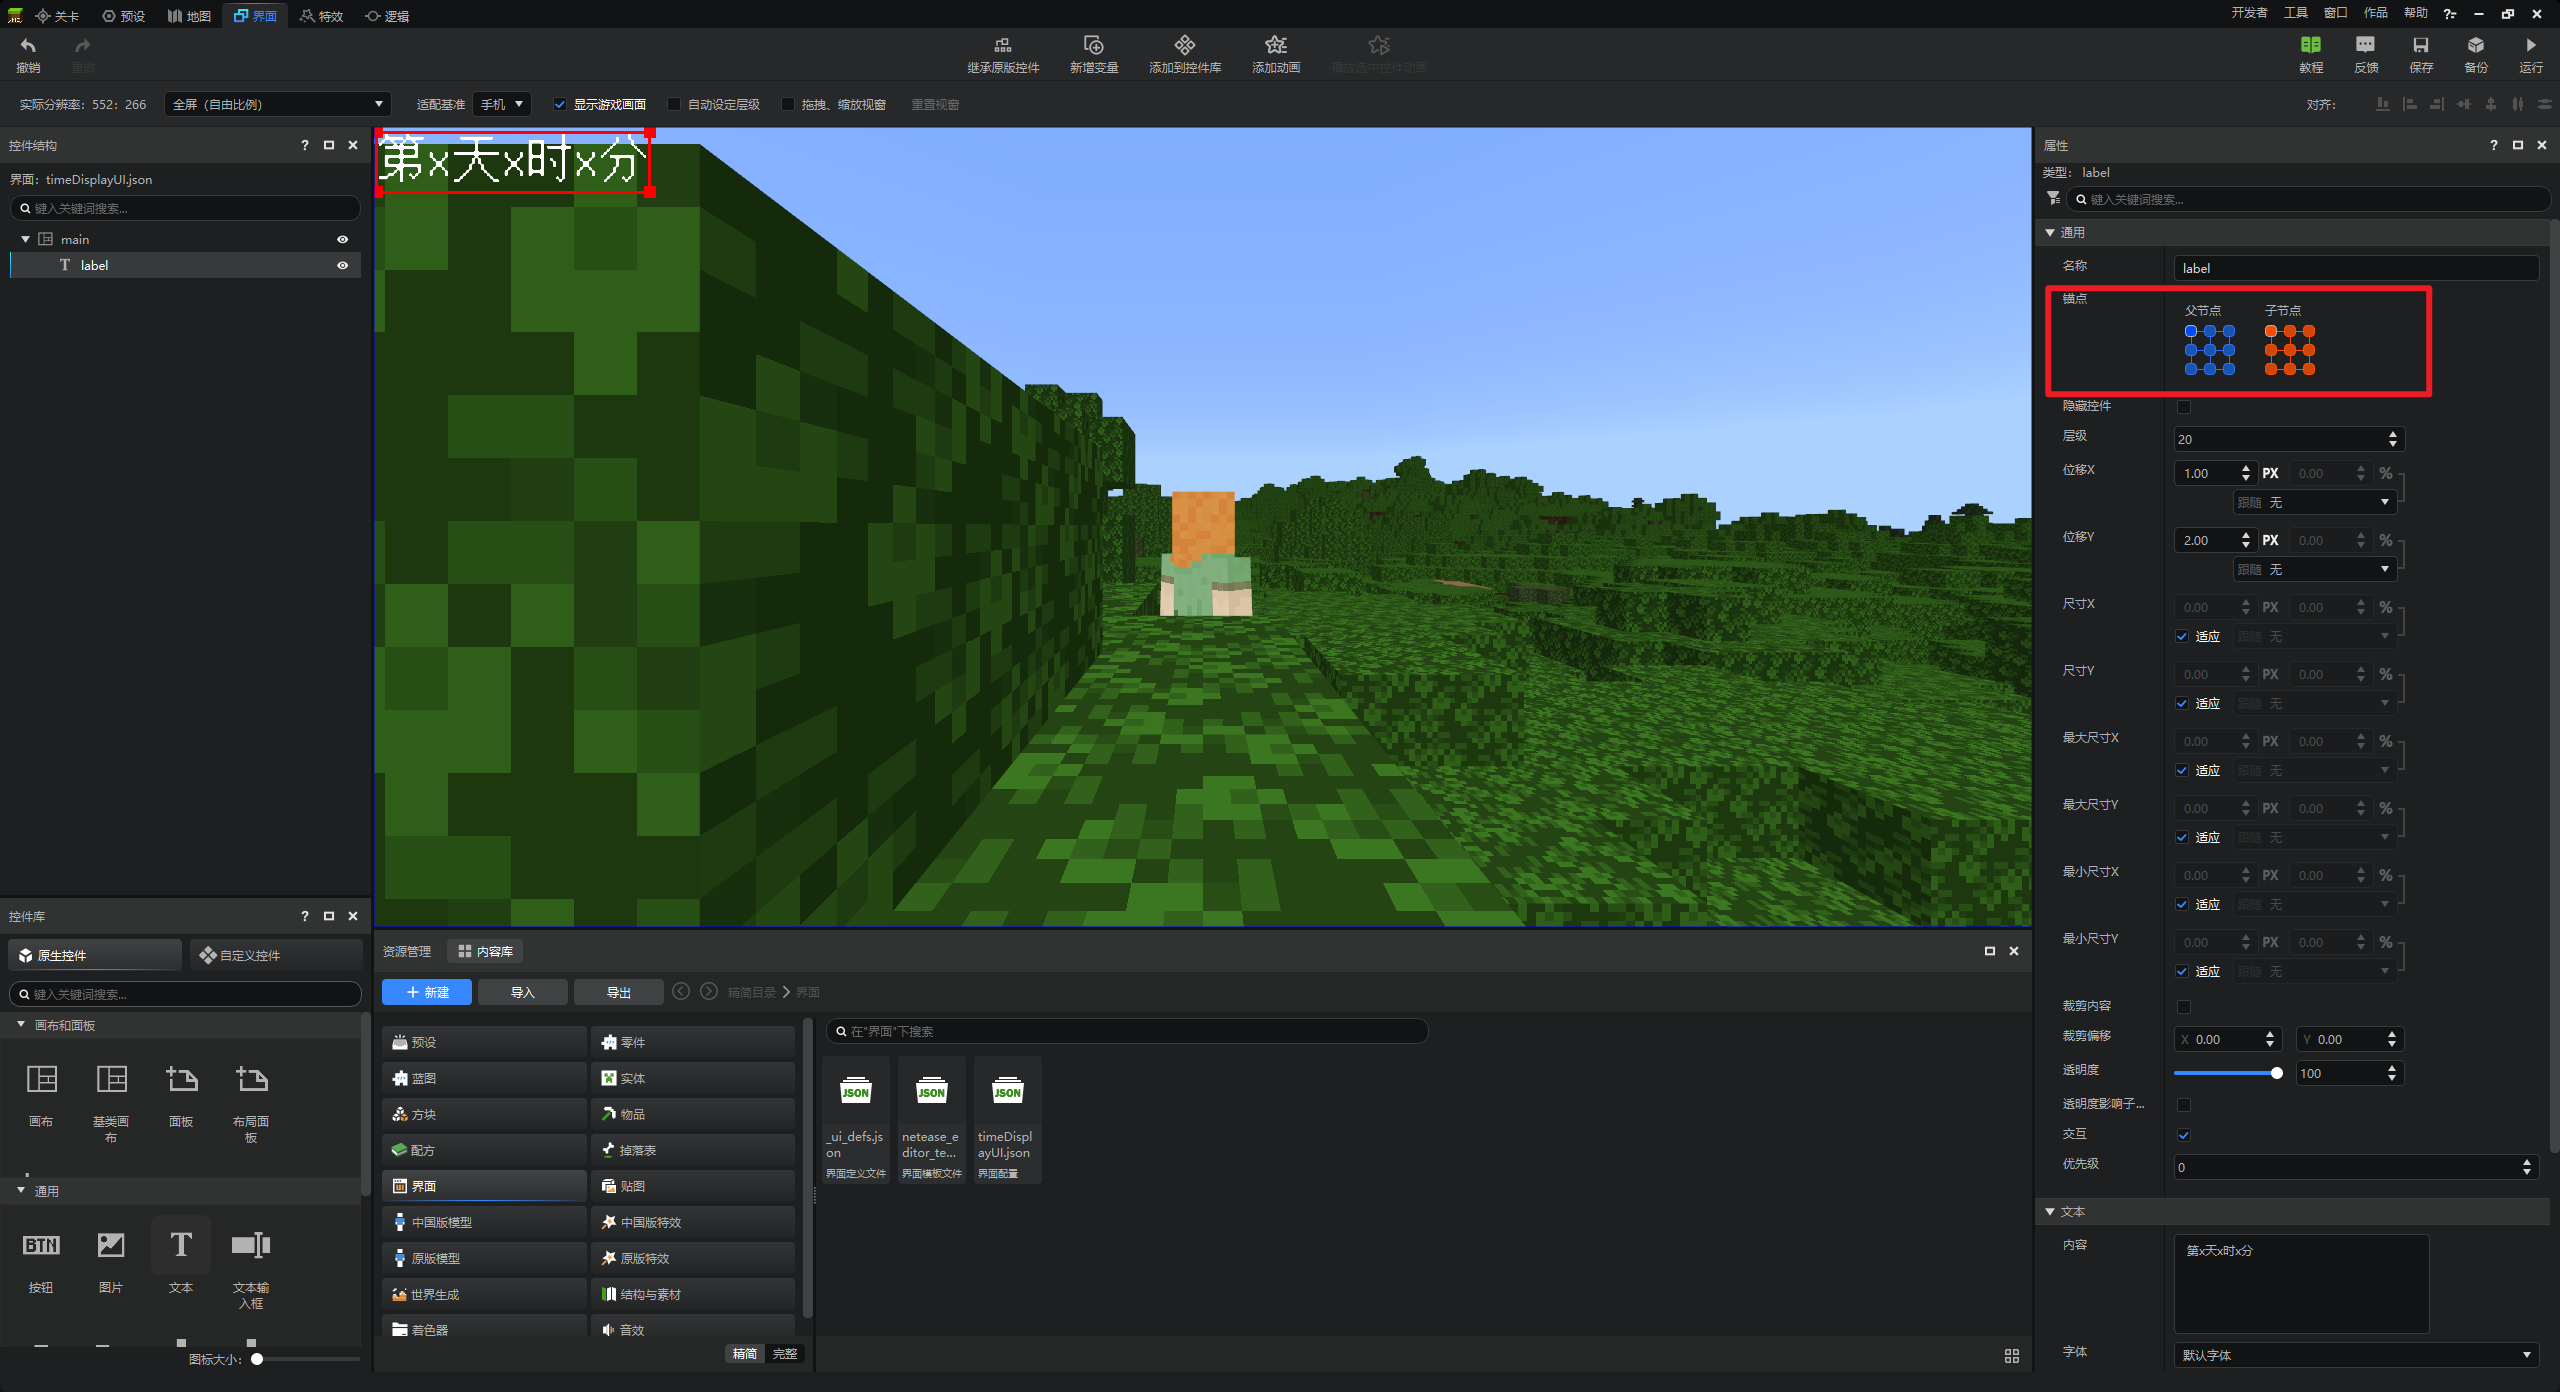Adjust the 透明度 opacity slider

(2228, 1073)
